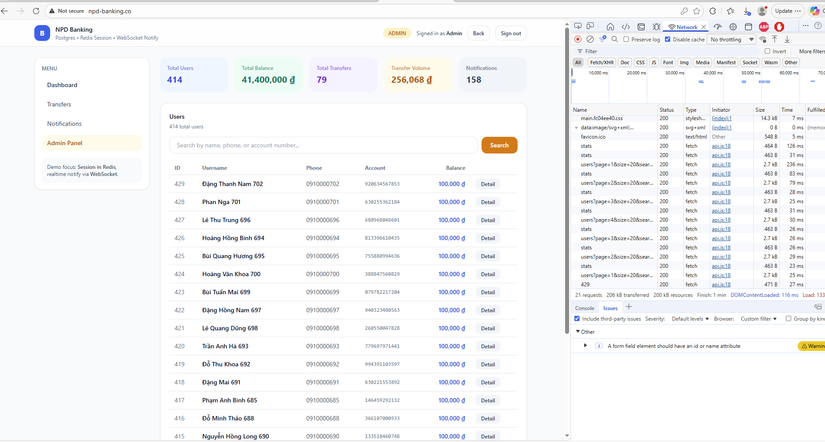Enable the Preserve log checkbox
The image size is (825, 442).
tap(627, 39)
